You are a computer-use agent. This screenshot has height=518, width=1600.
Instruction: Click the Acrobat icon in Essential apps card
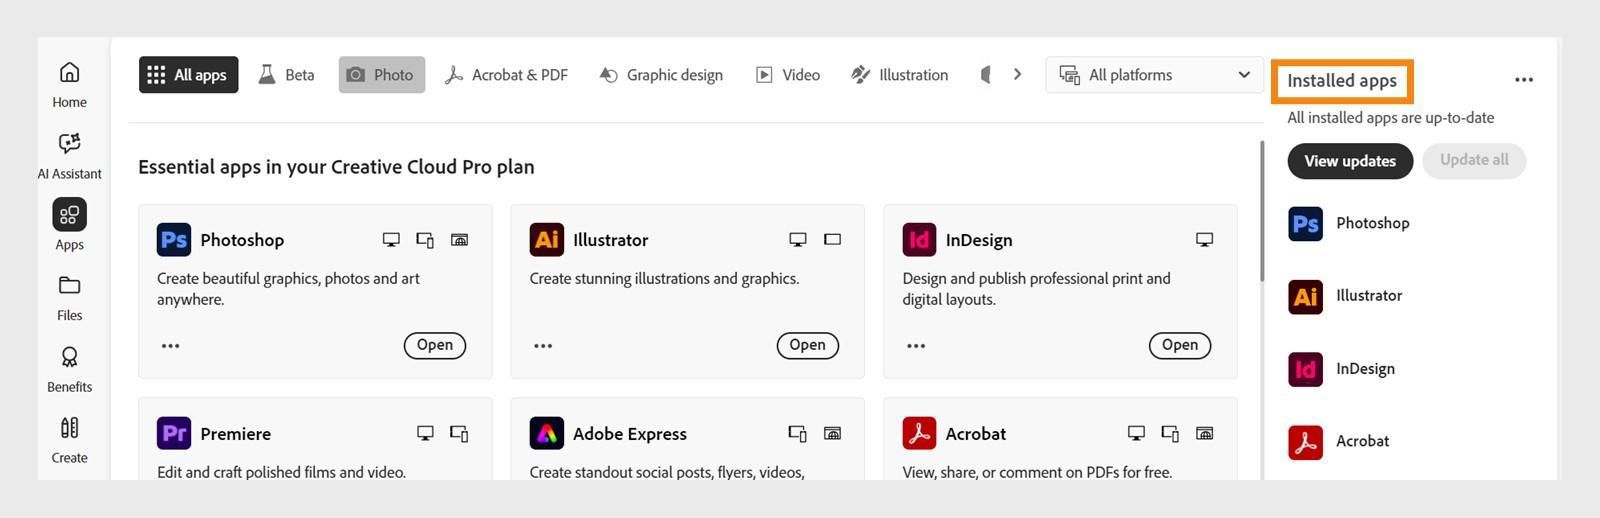pyautogui.click(x=919, y=433)
